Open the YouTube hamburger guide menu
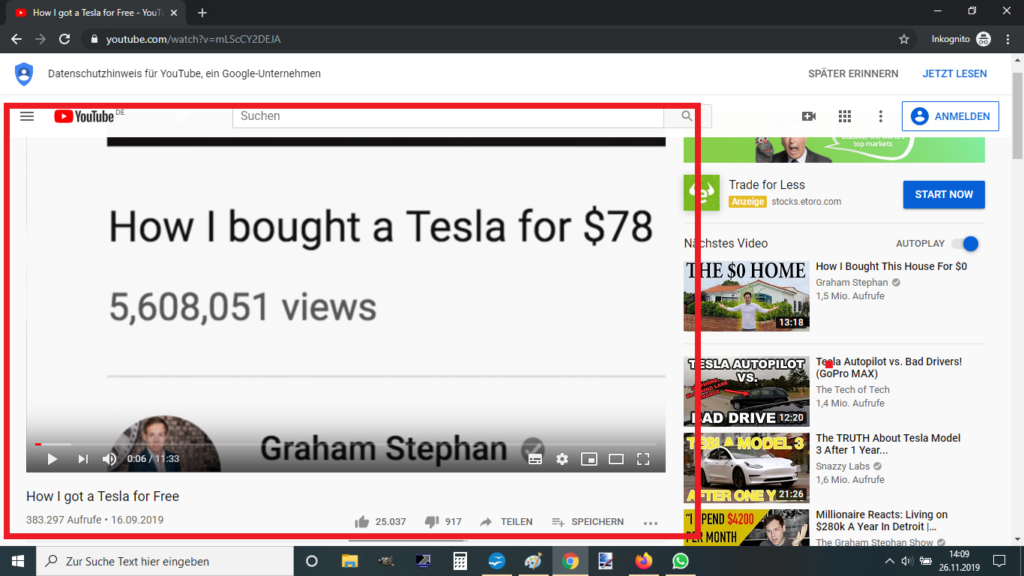 [x=27, y=116]
